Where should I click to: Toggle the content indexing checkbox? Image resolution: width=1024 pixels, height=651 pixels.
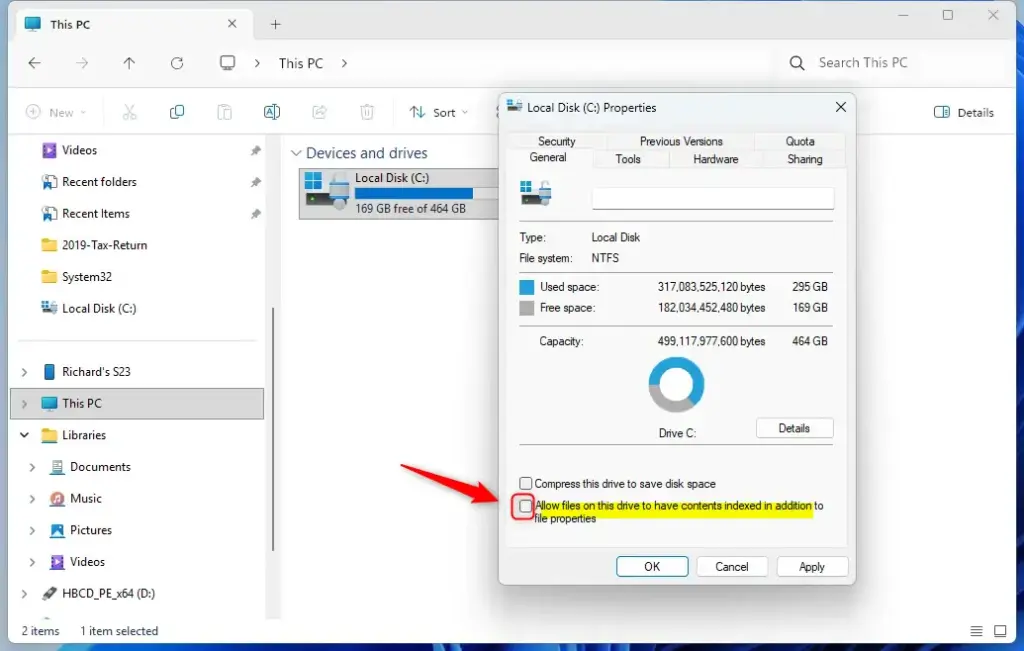tap(525, 506)
